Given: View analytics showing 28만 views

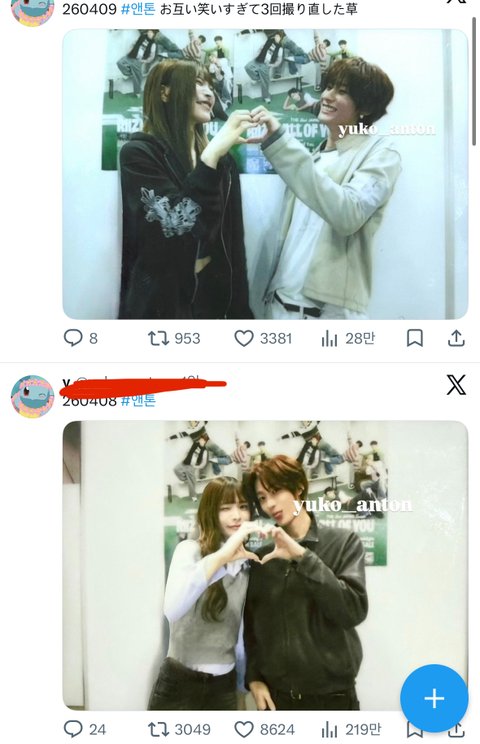Looking at the screenshot, I should [x=348, y=338].
